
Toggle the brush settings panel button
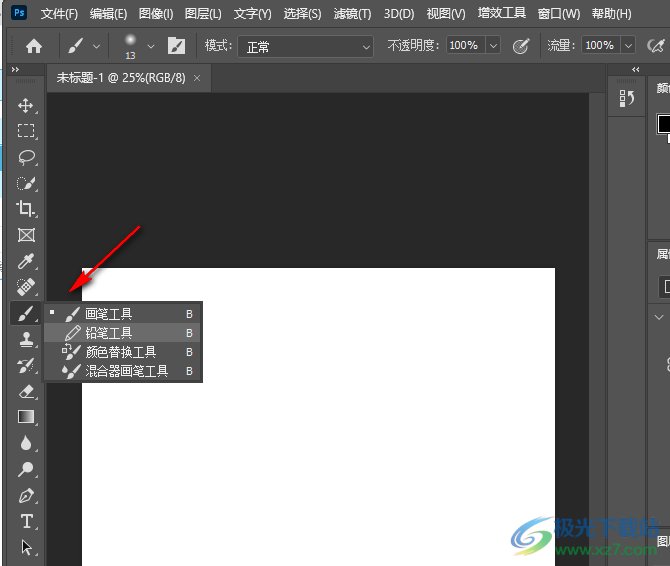pyautogui.click(x=176, y=46)
